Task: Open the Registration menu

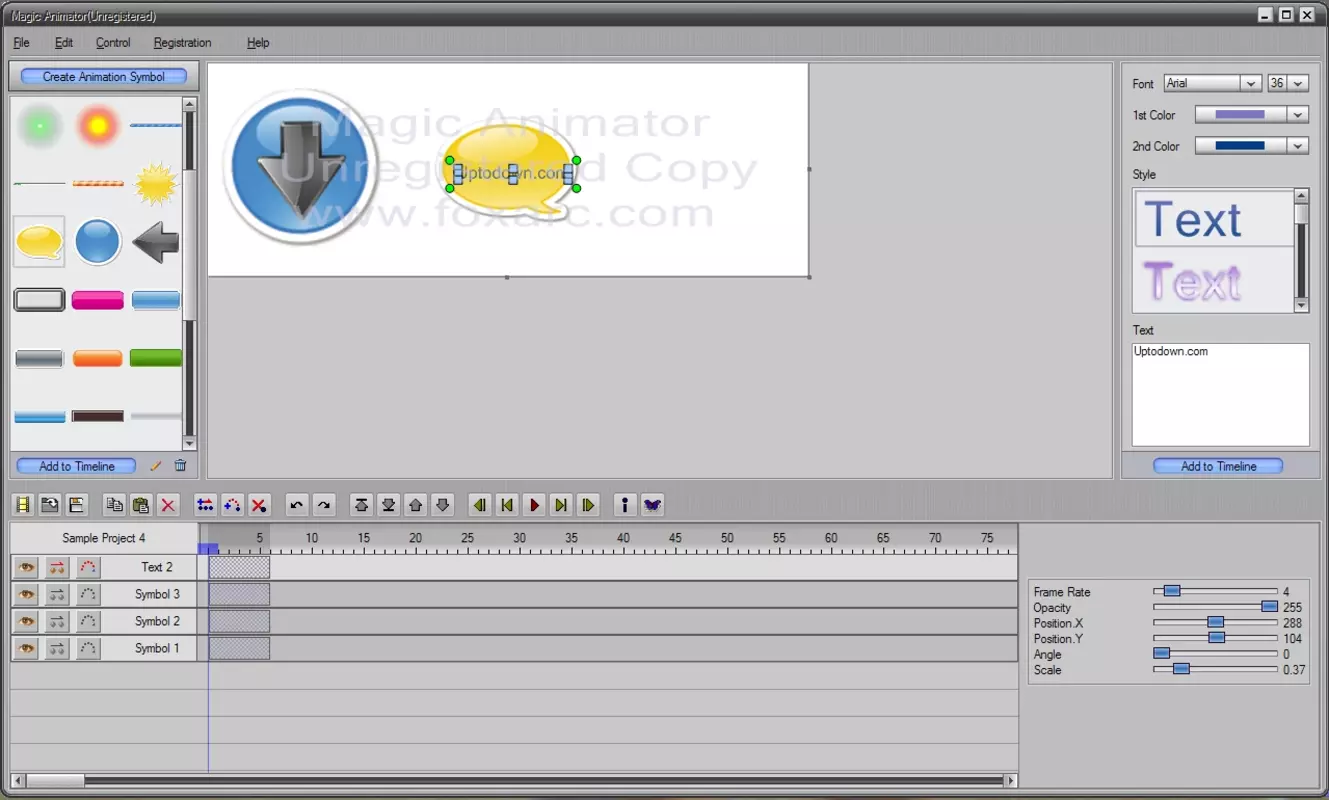Action: [182, 43]
